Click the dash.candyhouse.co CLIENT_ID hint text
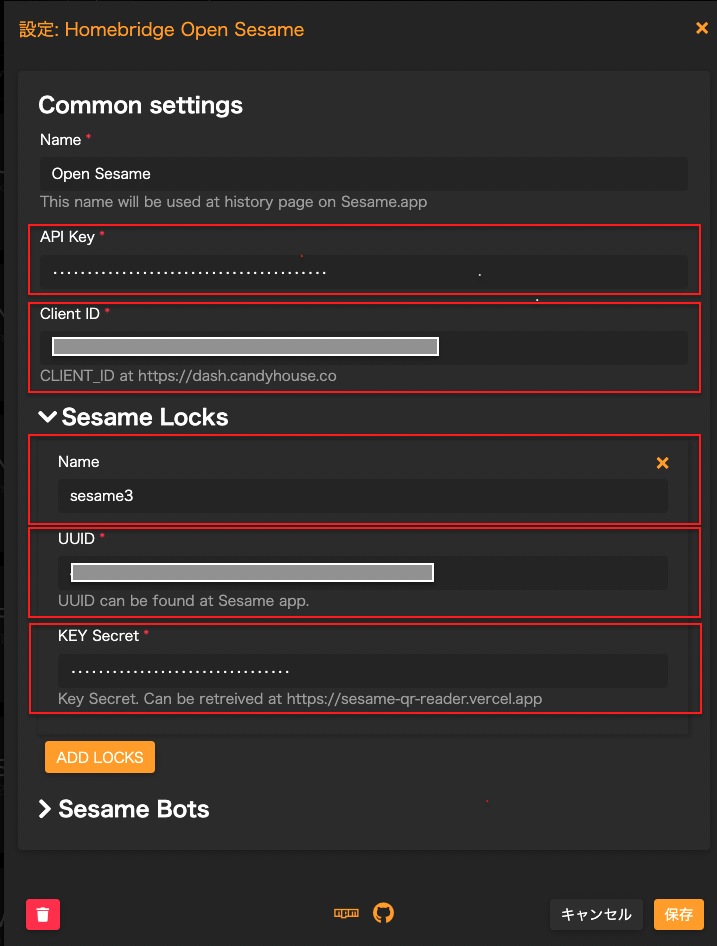The image size is (717, 946). (188, 377)
